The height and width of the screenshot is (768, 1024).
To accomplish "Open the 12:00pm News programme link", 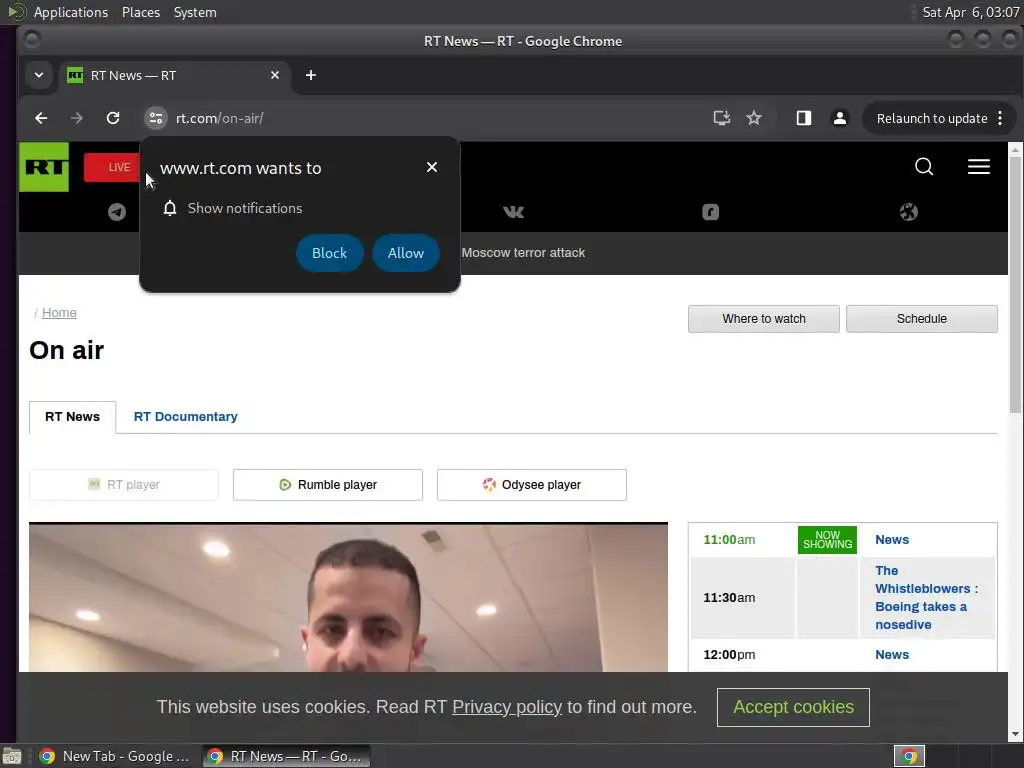I will pyautogui.click(x=891, y=654).
